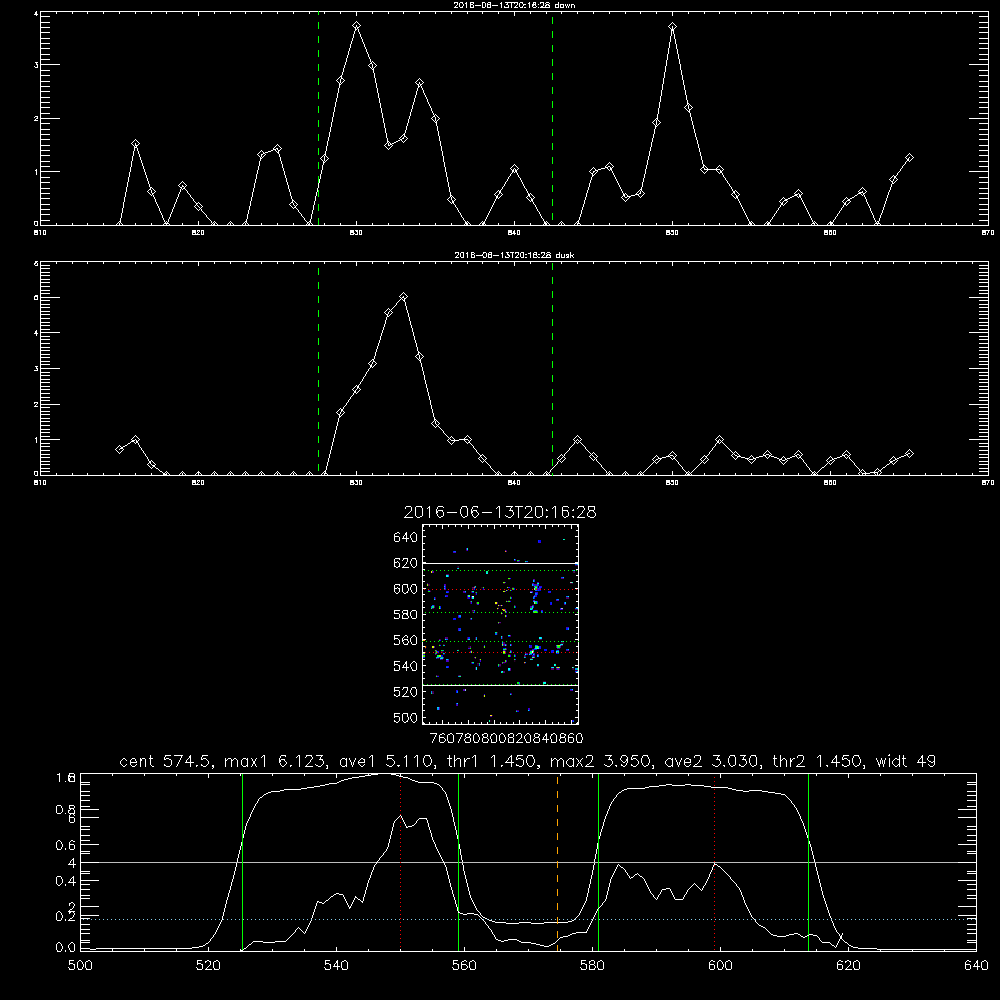Click the dusk plot title text
The width and height of the screenshot is (1000, 1000).
coord(514,255)
